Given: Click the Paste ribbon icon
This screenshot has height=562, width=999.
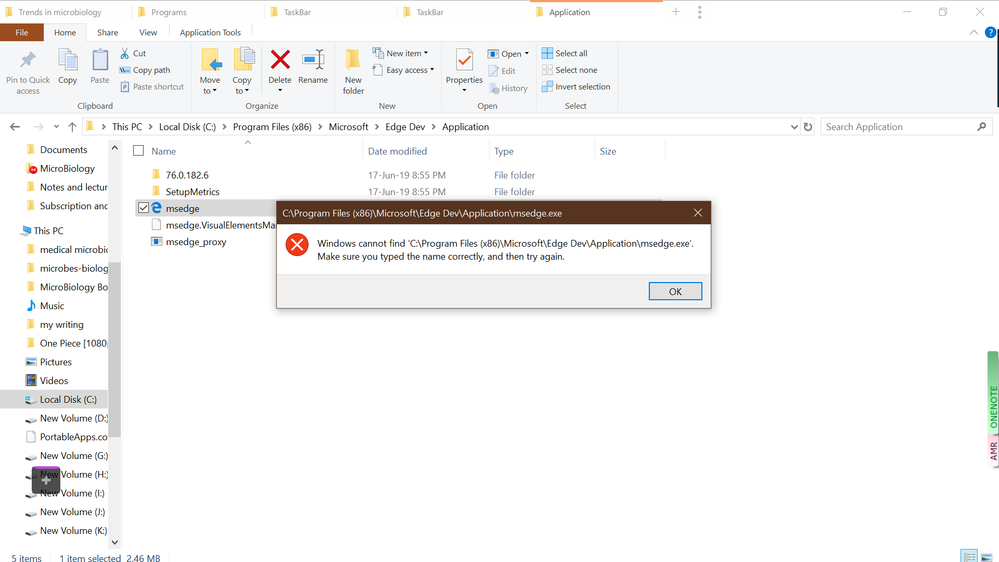Looking at the screenshot, I should tap(99, 61).
